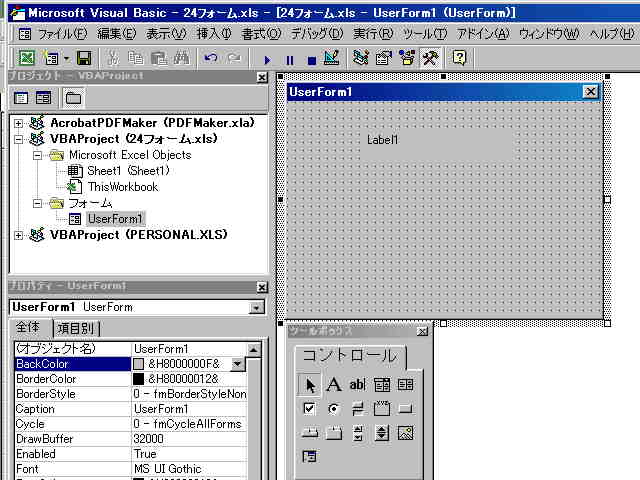Screen dimensions: 640x480
Task: Click the View Microsoft Excel toolbar icon
Action: tap(27, 58)
